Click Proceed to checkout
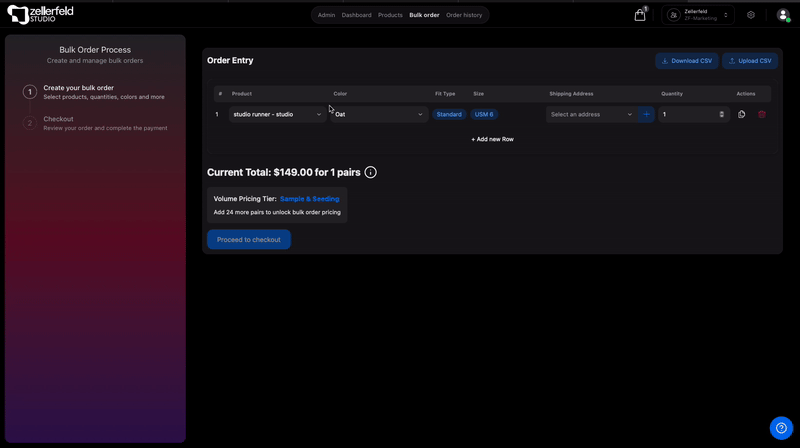 (249, 239)
